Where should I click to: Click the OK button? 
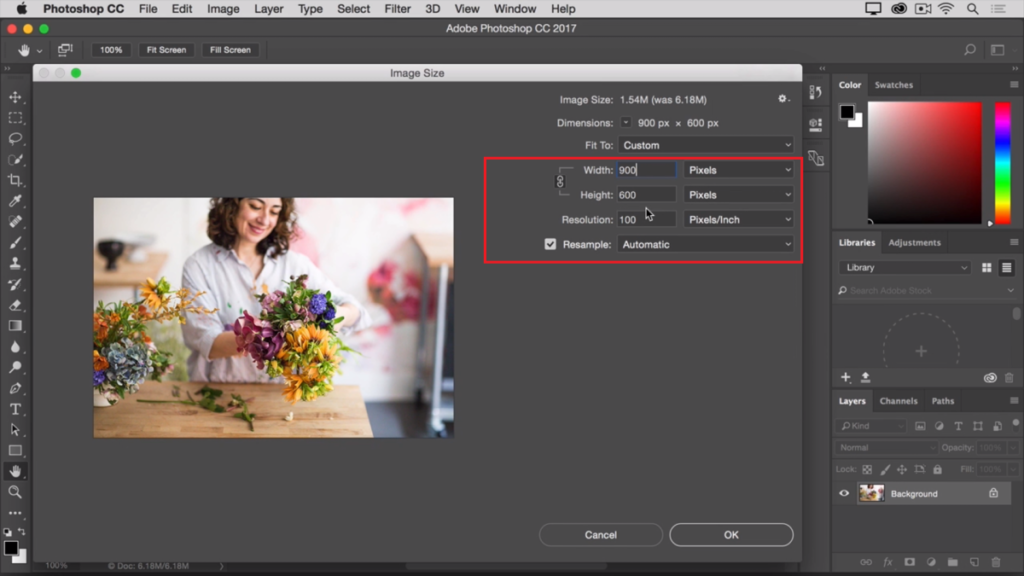point(731,535)
